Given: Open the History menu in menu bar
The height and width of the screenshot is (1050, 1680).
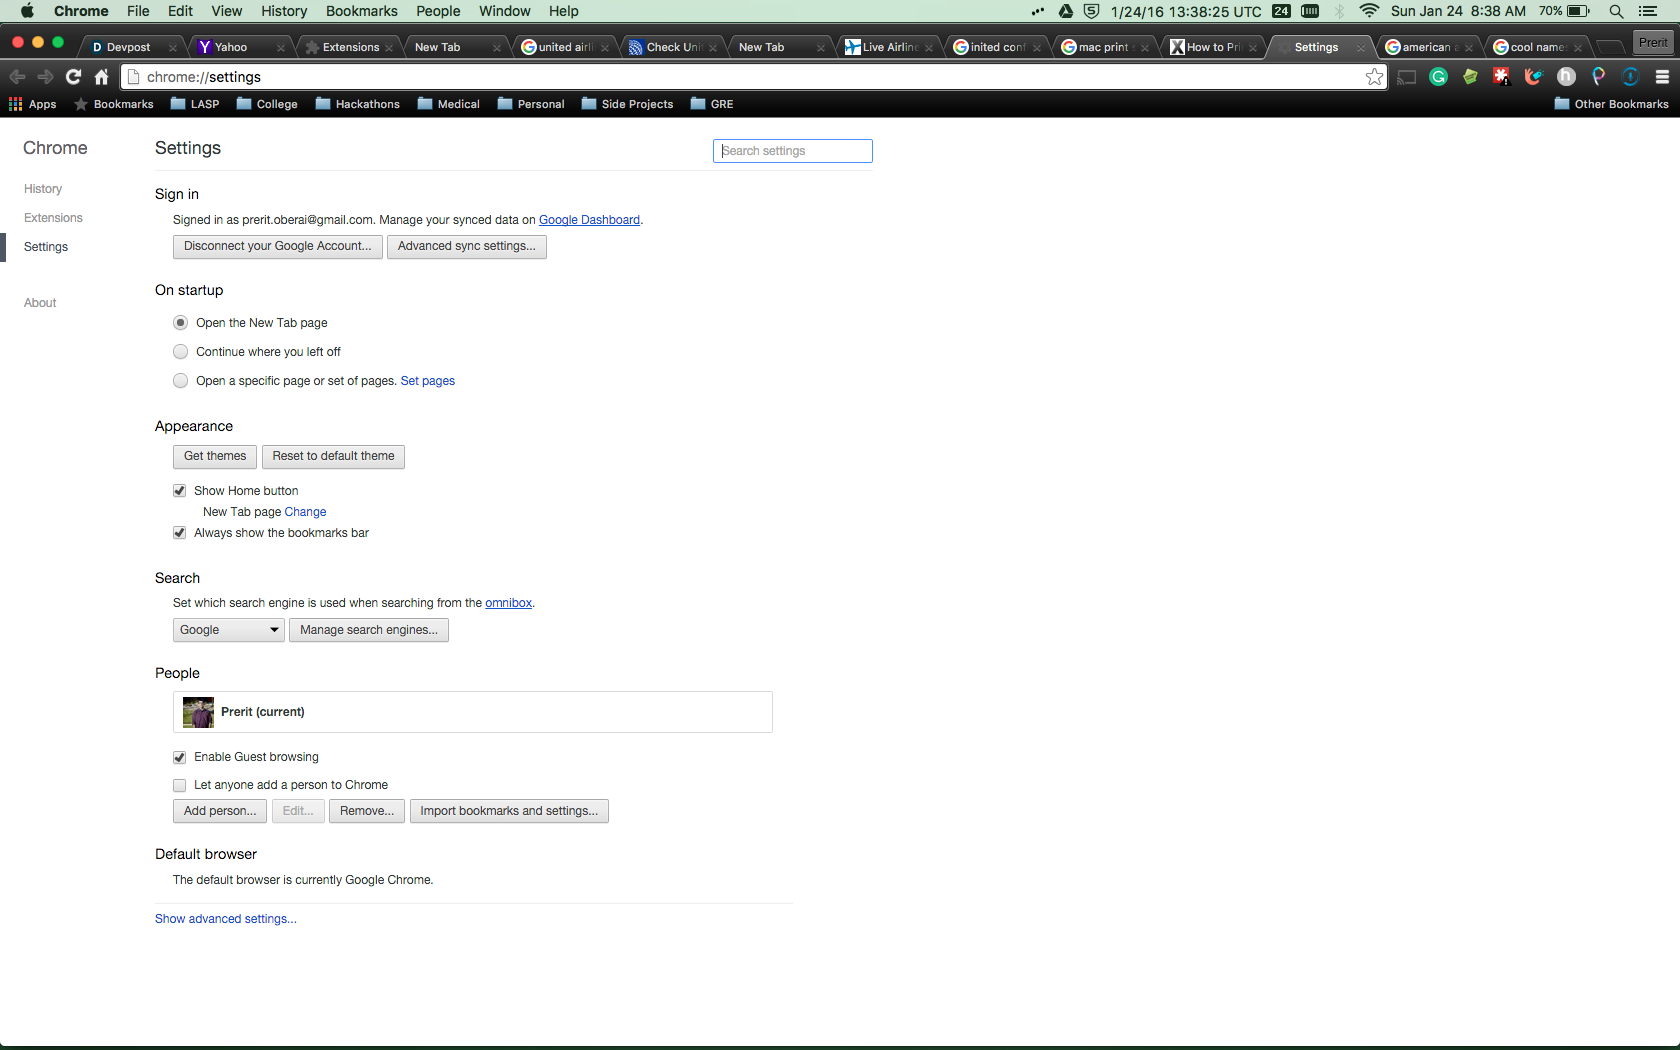Looking at the screenshot, I should tap(284, 11).
